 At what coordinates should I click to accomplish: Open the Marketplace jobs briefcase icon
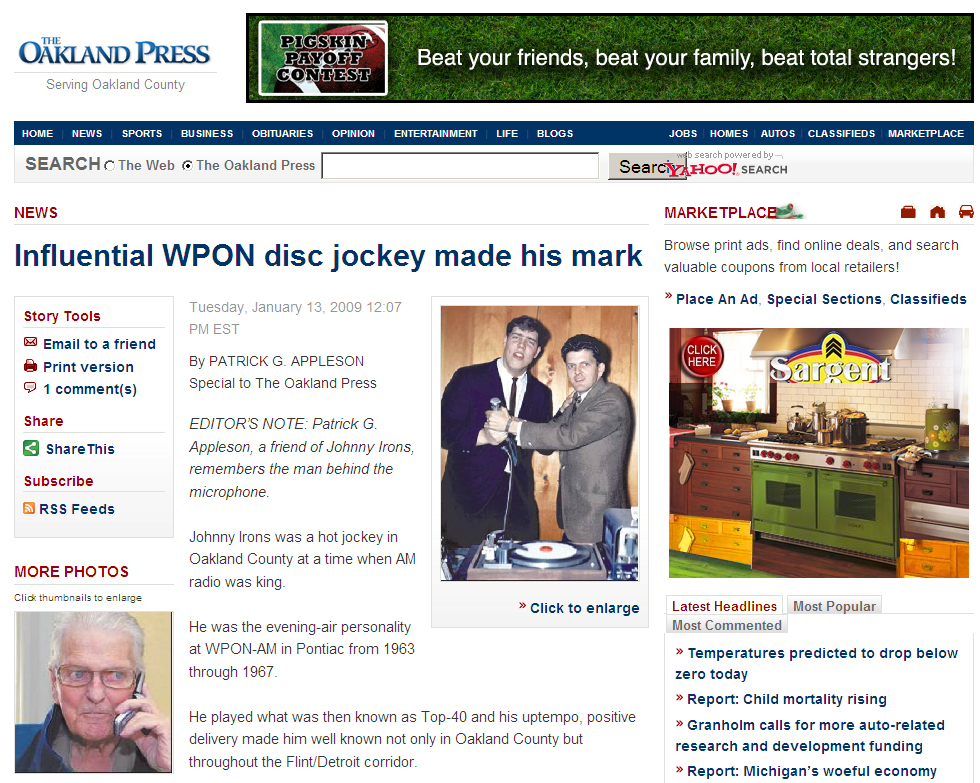[908, 212]
